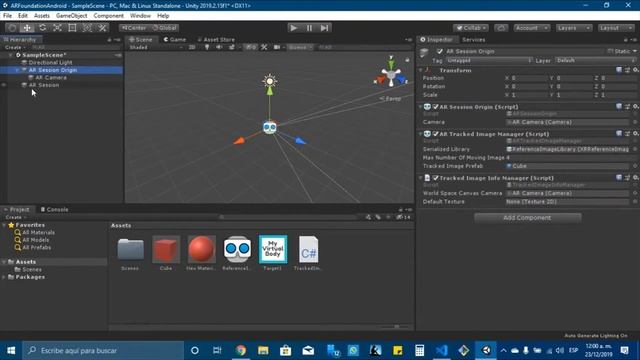This screenshot has width=640, height=360.
Task: Open the Tag dropdown (Untagged)
Action: (x=489, y=60)
